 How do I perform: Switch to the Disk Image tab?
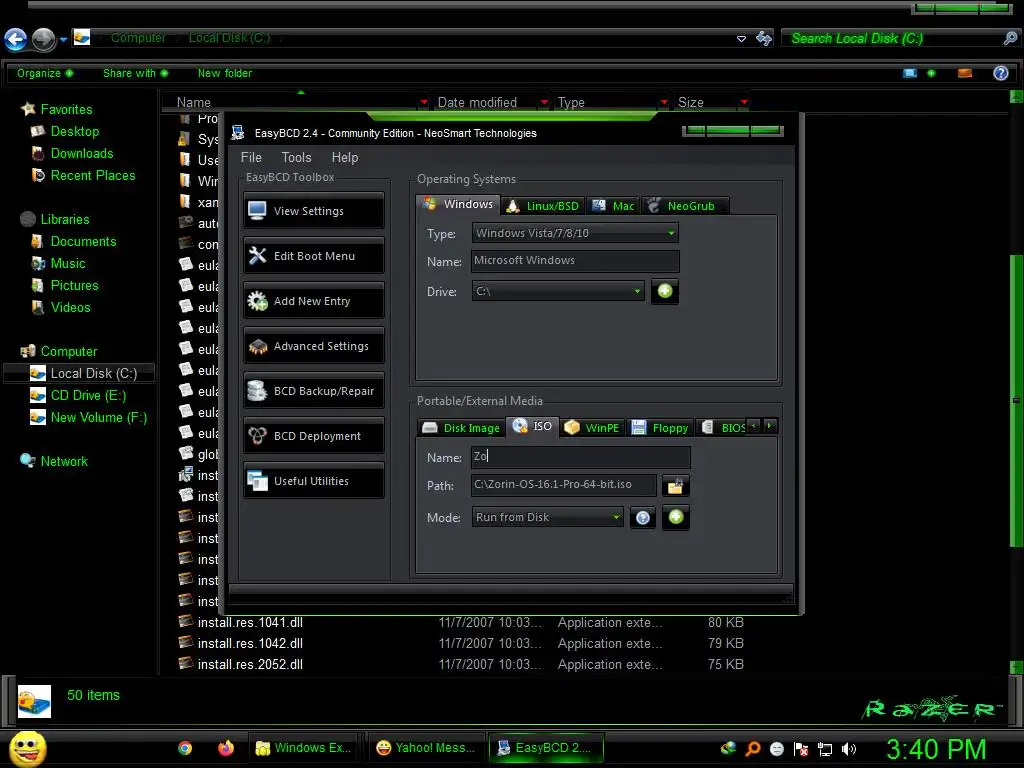tap(461, 428)
